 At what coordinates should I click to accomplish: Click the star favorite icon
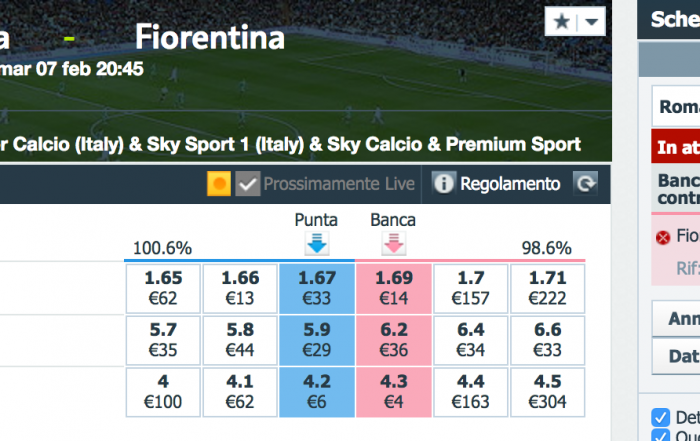(x=562, y=21)
